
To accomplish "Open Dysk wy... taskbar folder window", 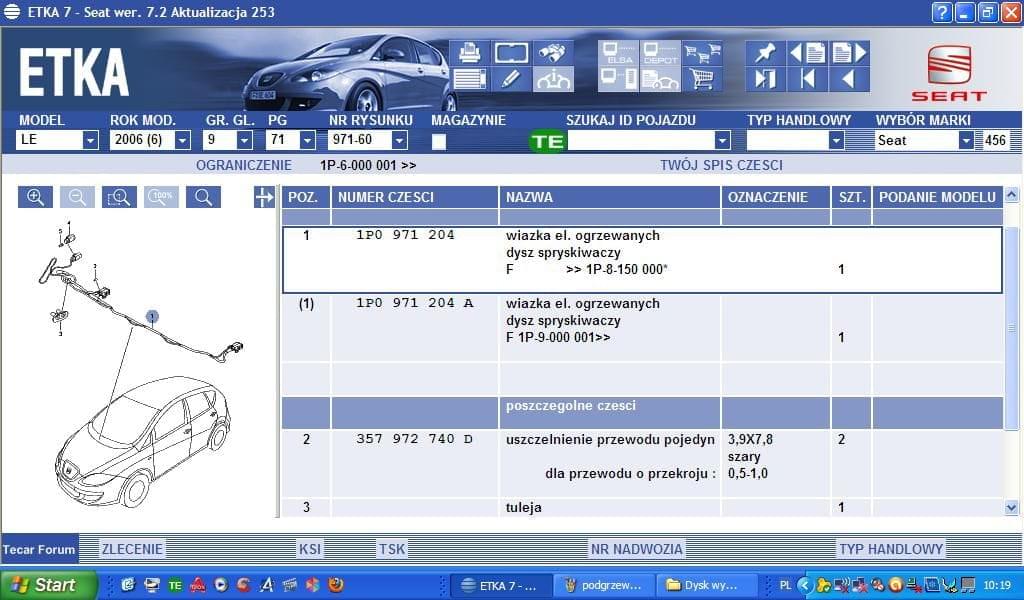I will pyautogui.click(x=707, y=586).
